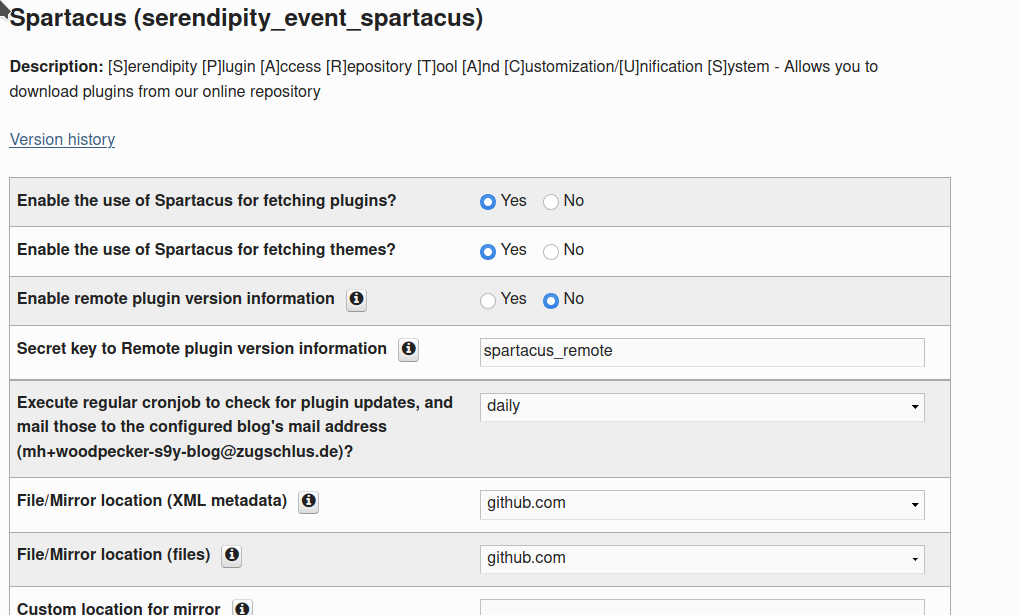Open the Version history link
The height and width of the screenshot is (615, 1021).
(62, 140)
